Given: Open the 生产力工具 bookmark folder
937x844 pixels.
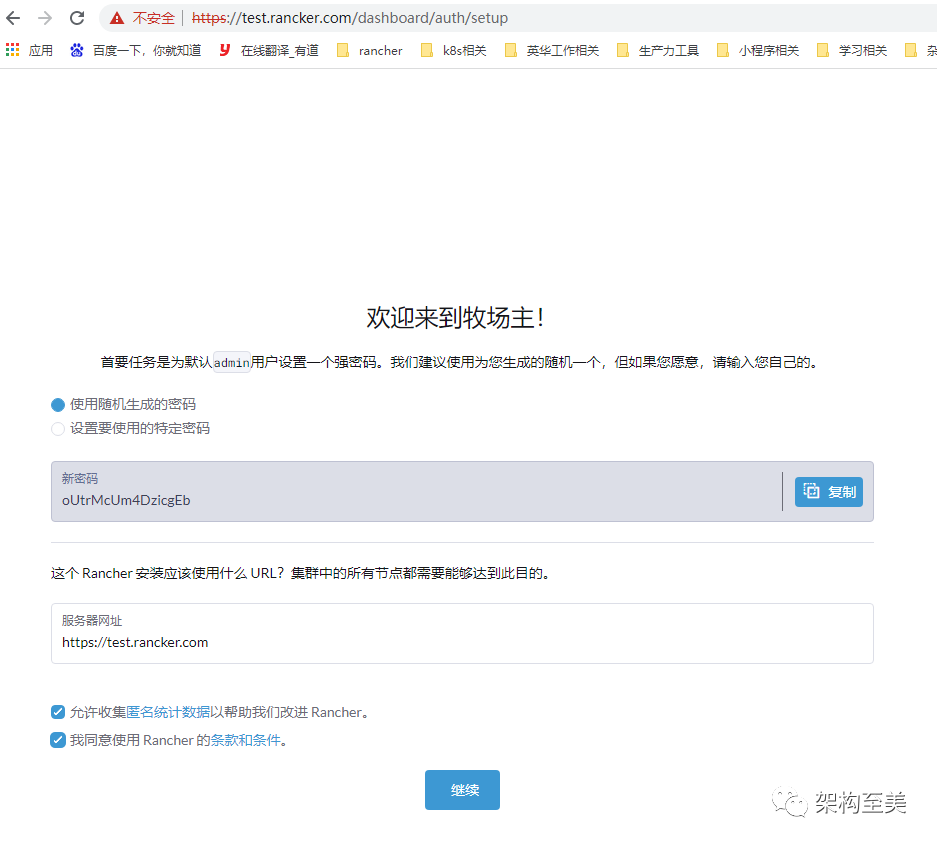Looking at the screenshot, I should 657,50.
